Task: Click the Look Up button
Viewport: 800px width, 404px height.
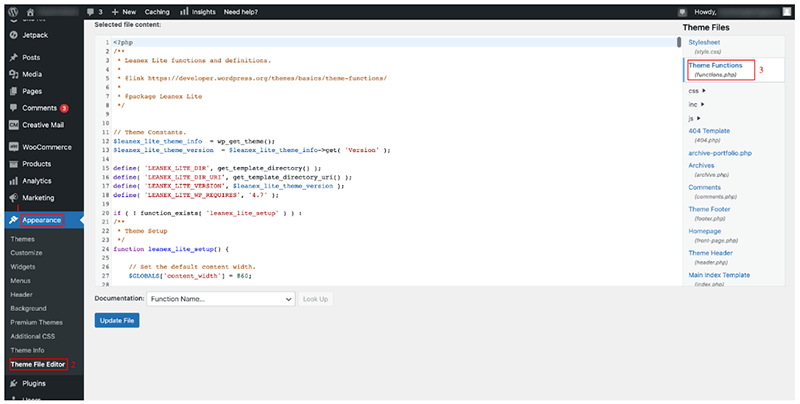Action: tap(316, 299)
